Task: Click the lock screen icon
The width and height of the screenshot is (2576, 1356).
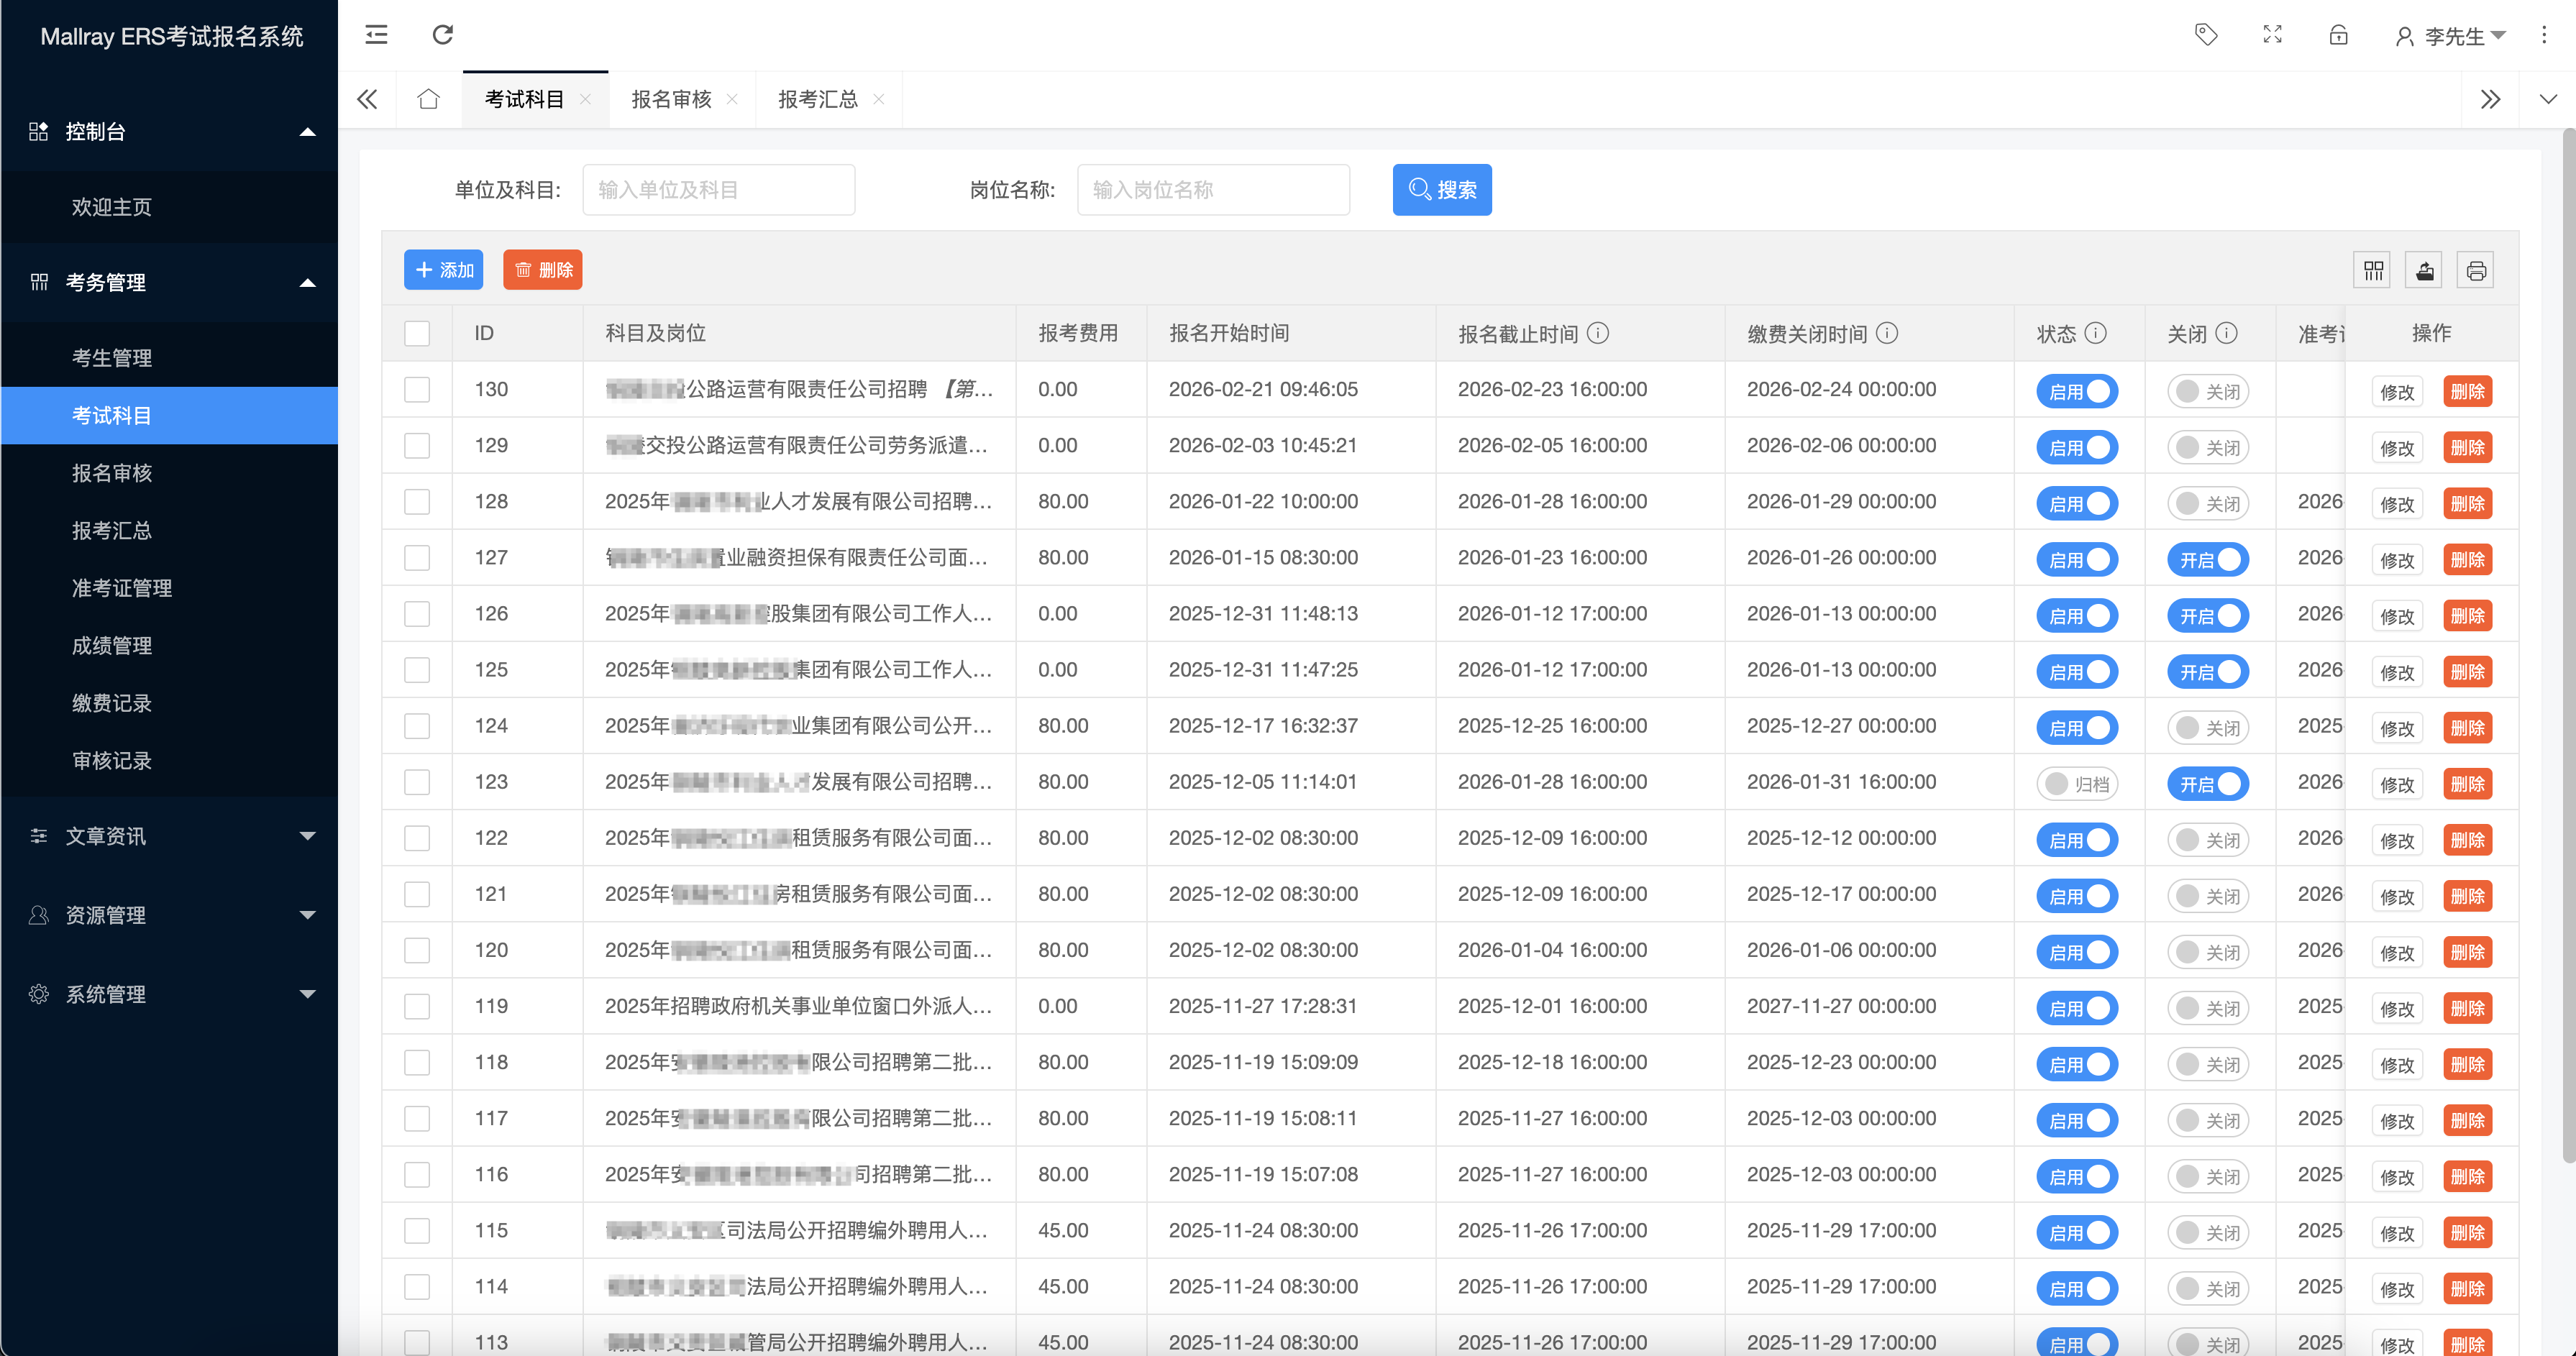Action: pyautogui.click(x=2338, y=35)
